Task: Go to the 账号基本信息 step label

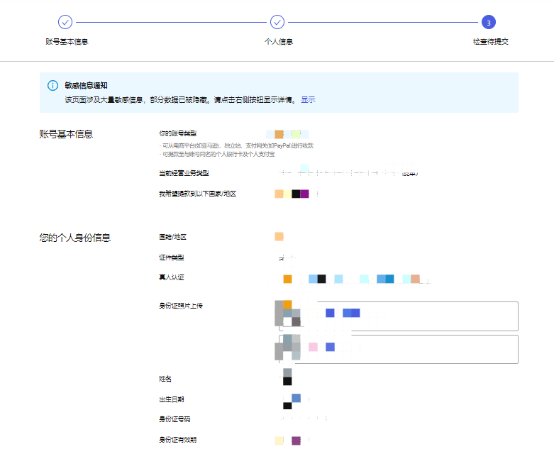Action: point(66,42)
